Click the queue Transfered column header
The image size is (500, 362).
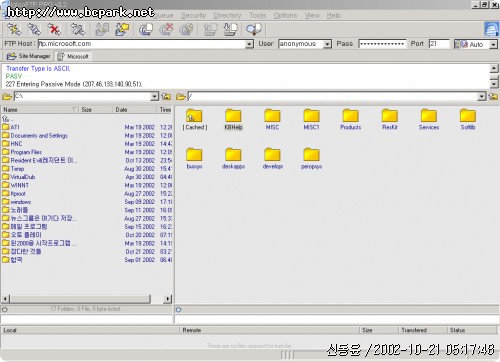[422, 330]
